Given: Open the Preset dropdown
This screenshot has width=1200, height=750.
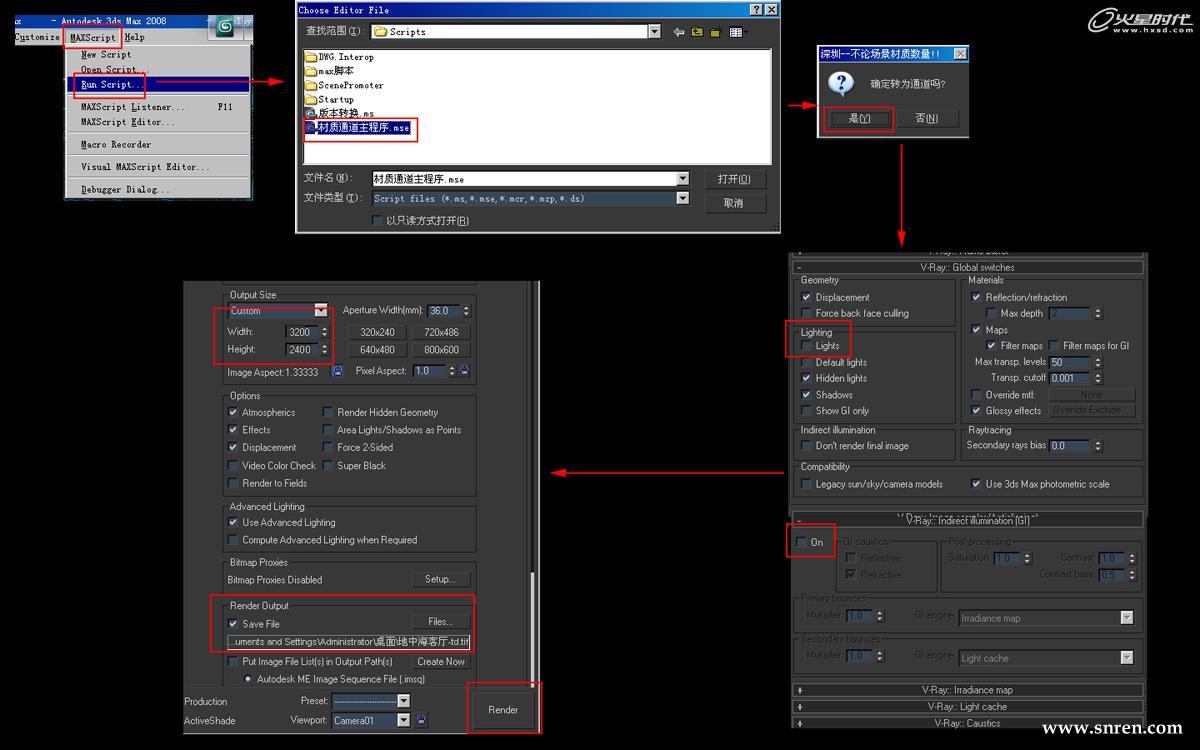Looking at the screenshot, I should click(403, 701).
